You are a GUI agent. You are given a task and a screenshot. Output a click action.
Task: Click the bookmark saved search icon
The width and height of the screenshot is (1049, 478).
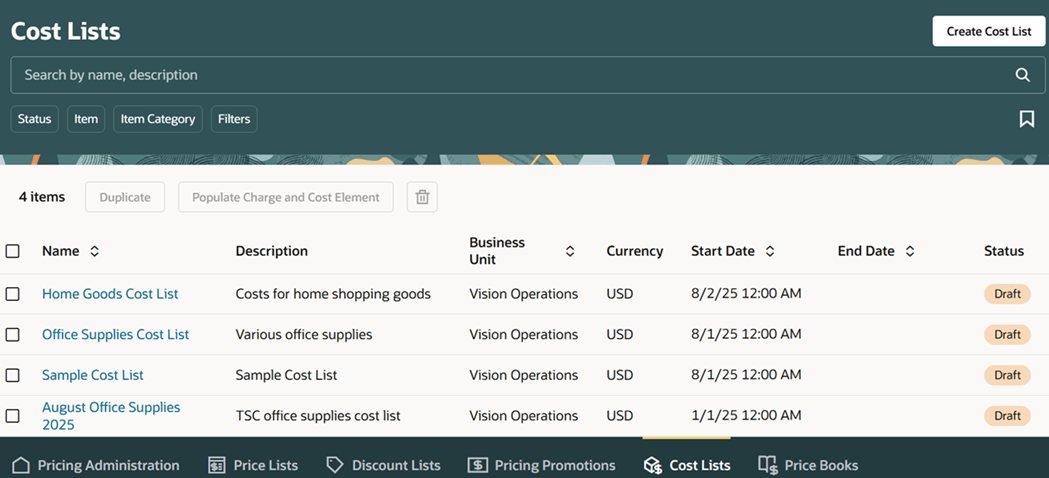tap(1026, 119)
